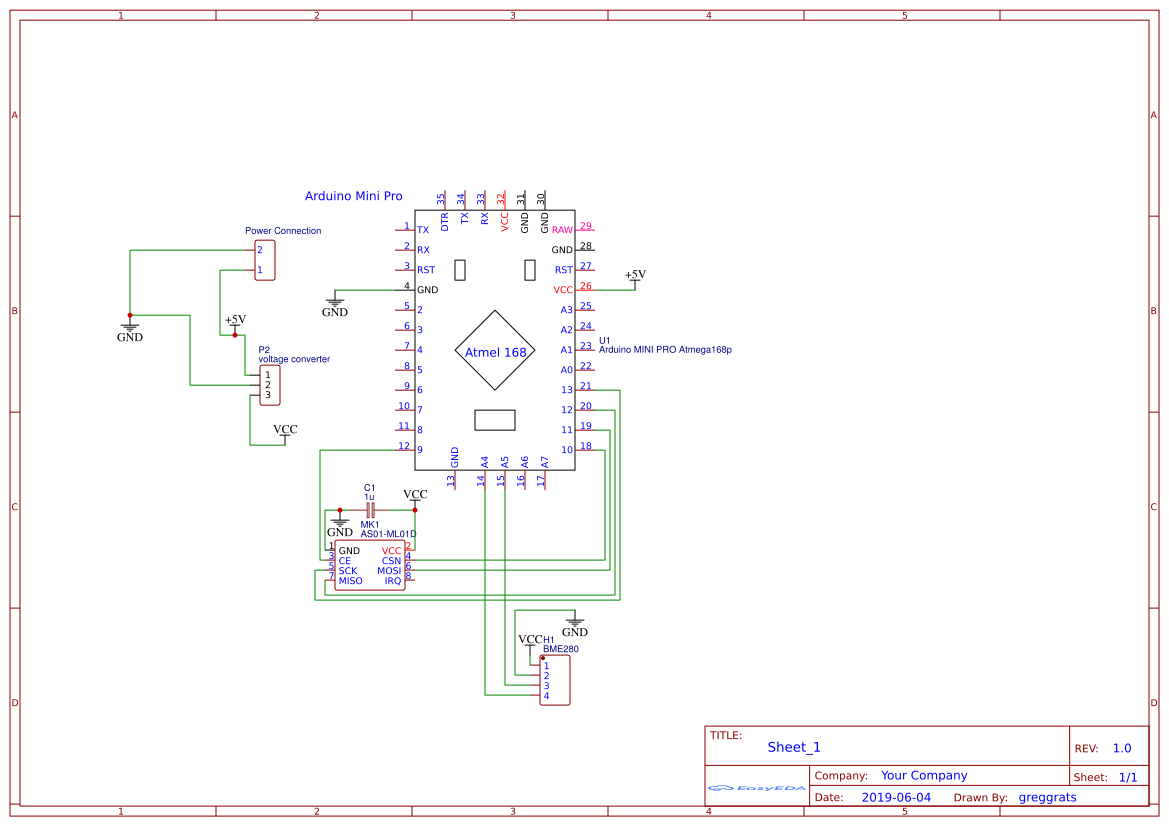Select pin 2 of the Power Connection header
Image resolution: width=1169 pixels, height=827 pixels.
coord(259,250)
